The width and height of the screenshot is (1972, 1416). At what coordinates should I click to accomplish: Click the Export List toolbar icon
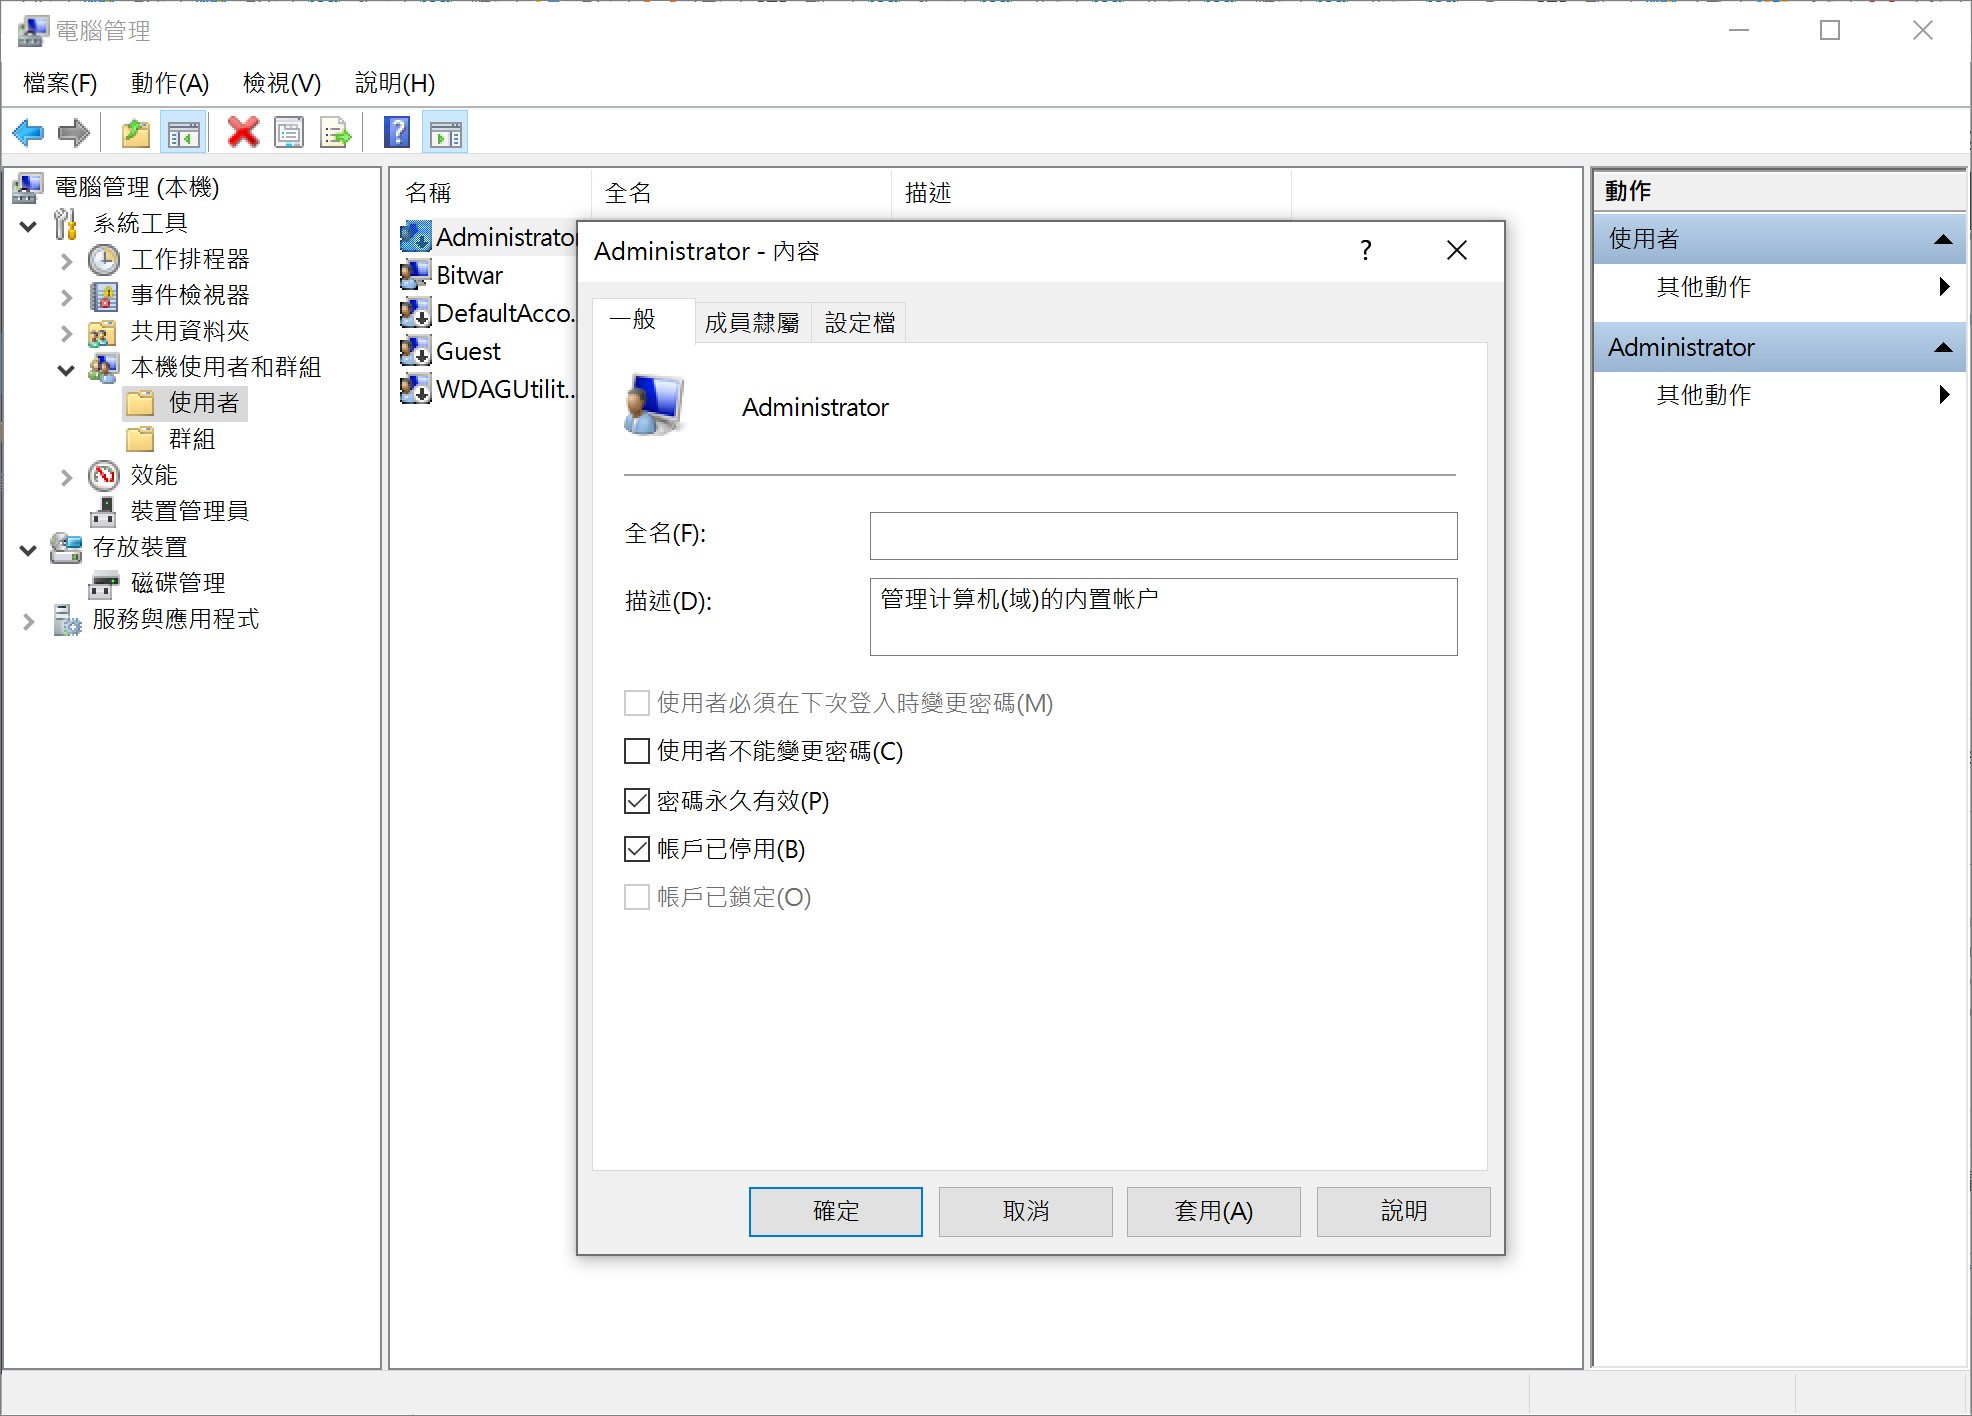[x=336, y=132]
